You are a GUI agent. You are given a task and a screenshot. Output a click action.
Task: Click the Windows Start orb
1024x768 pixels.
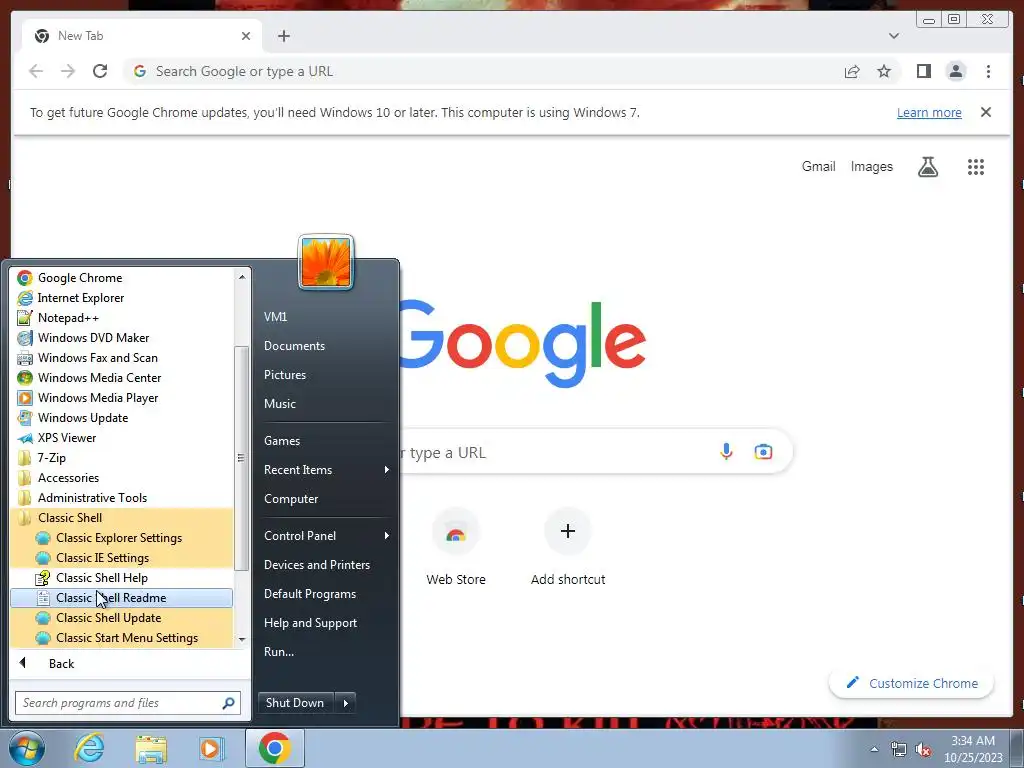tap(27, 748)
